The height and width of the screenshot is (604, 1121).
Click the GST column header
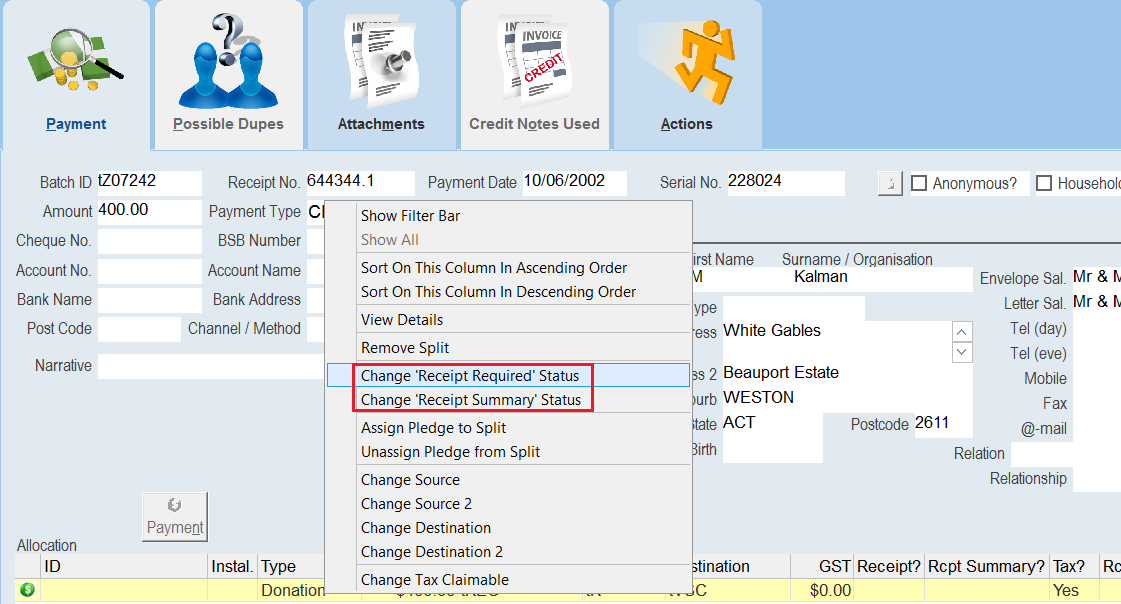tap(822, 567)
